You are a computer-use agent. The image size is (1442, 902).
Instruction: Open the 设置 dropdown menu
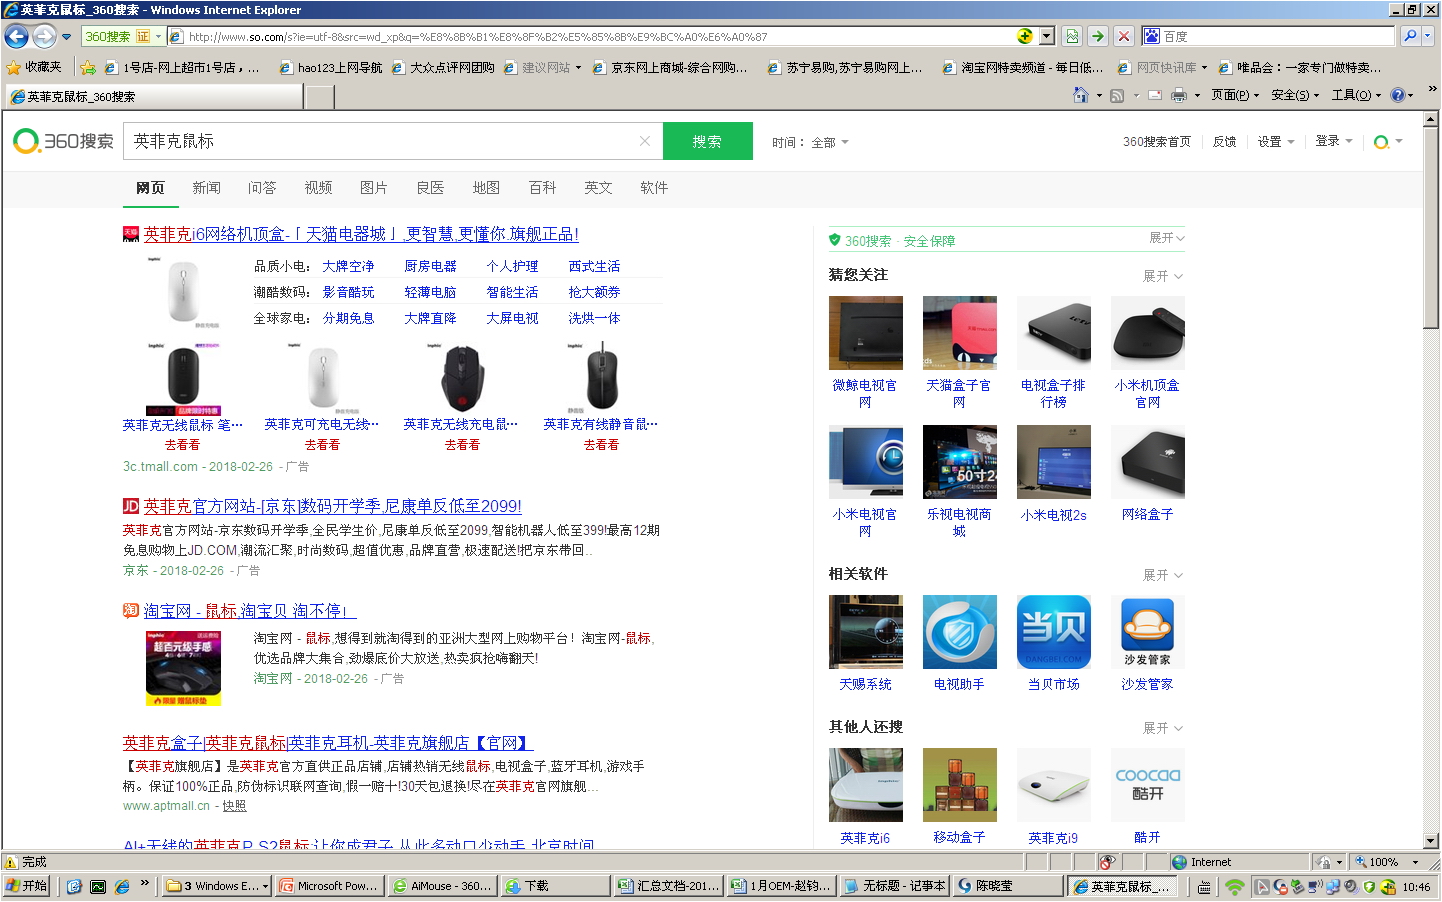[x=1275, y=142]
